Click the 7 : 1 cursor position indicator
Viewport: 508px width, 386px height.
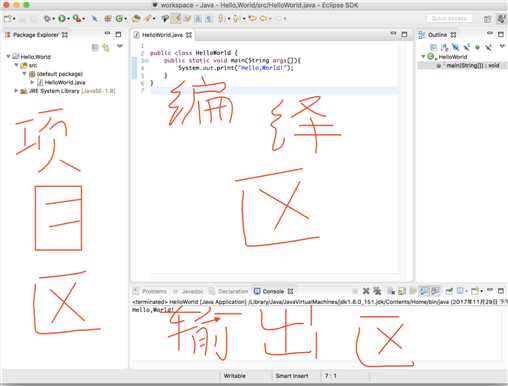point(330,376)
